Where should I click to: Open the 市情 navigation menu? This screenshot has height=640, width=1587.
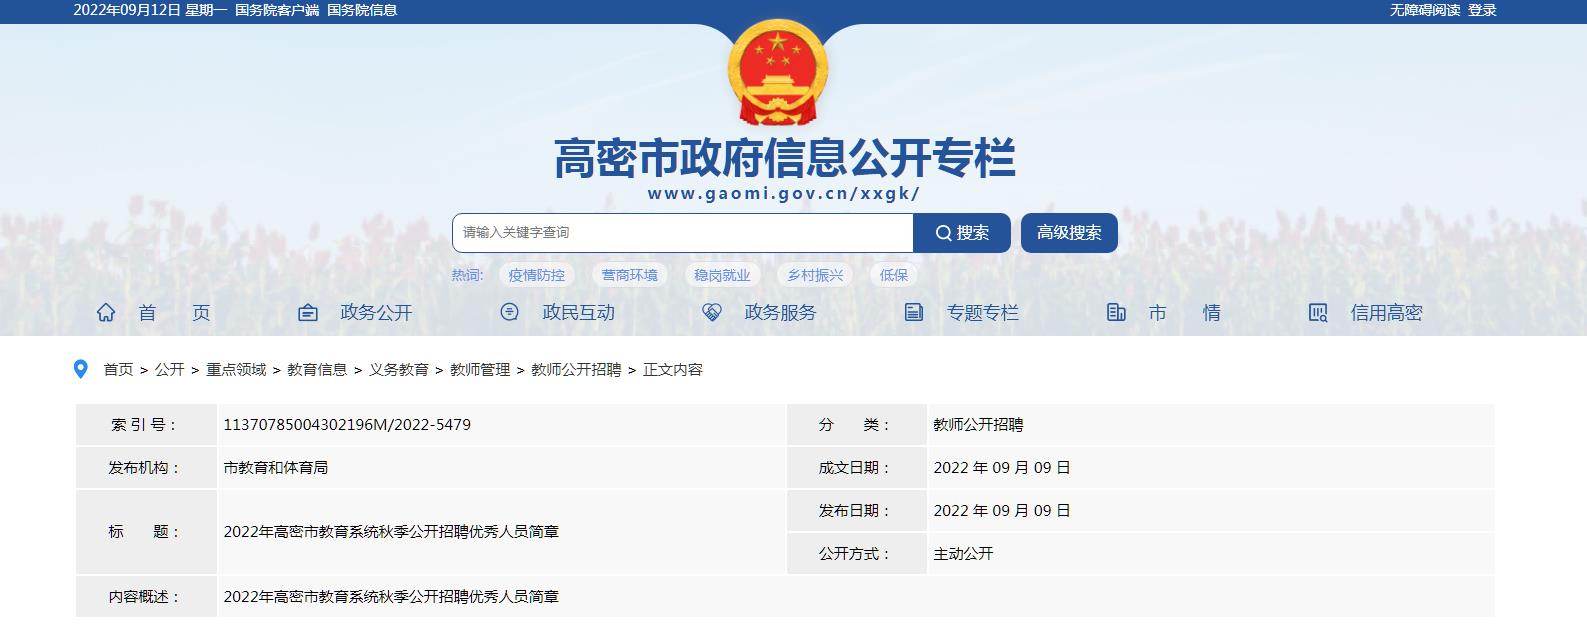(1184, 313)
